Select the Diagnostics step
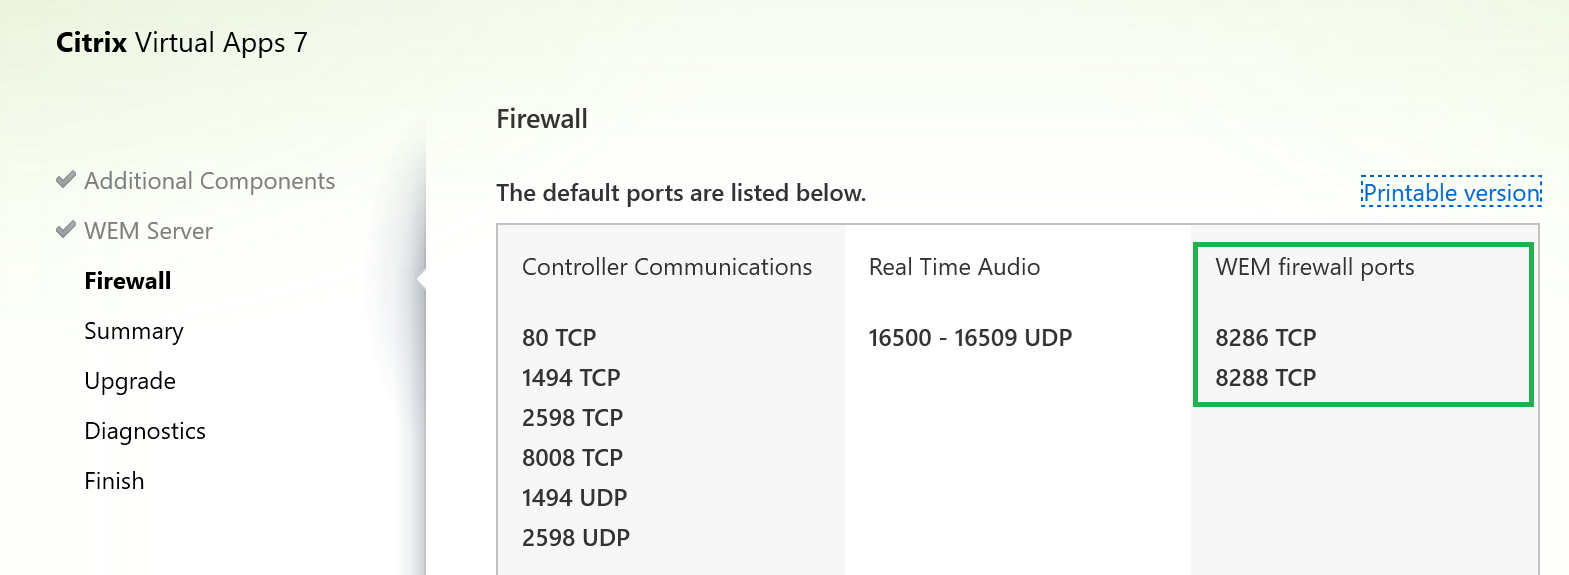 coord(145,431)
